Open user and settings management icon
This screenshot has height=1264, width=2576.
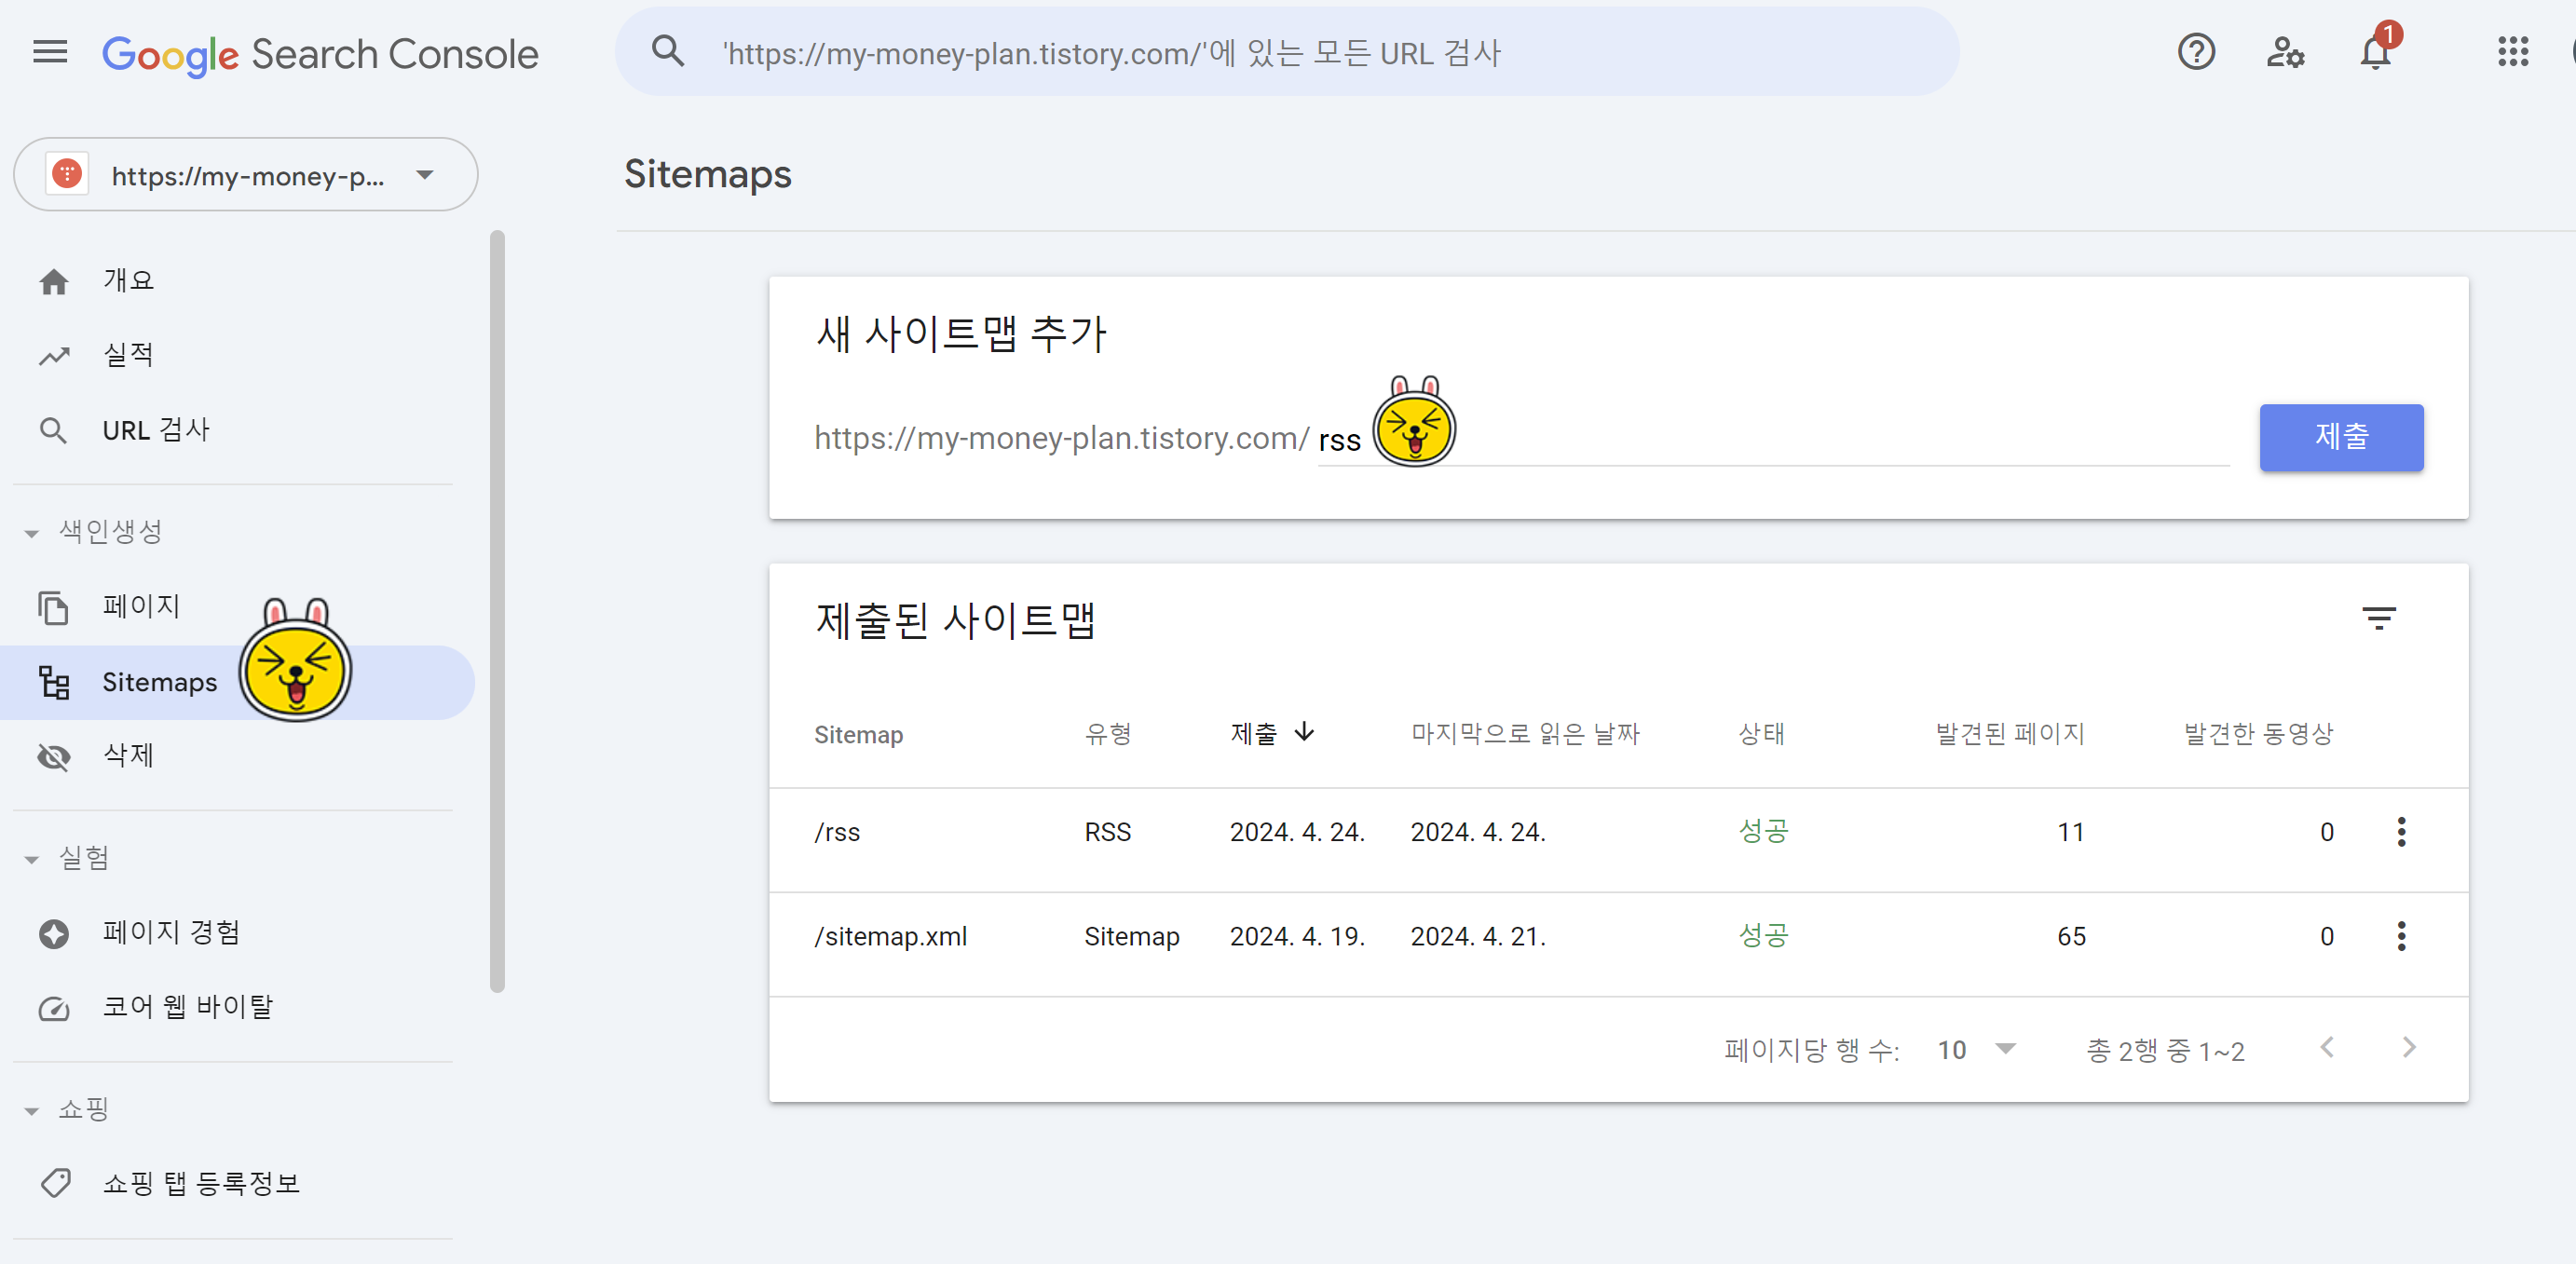(2285, 52)
